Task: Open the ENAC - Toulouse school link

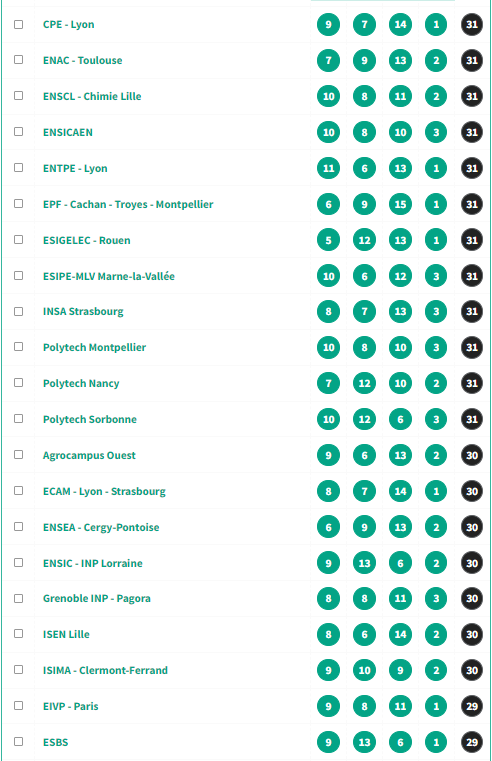Action: click(x=82, y=60)
